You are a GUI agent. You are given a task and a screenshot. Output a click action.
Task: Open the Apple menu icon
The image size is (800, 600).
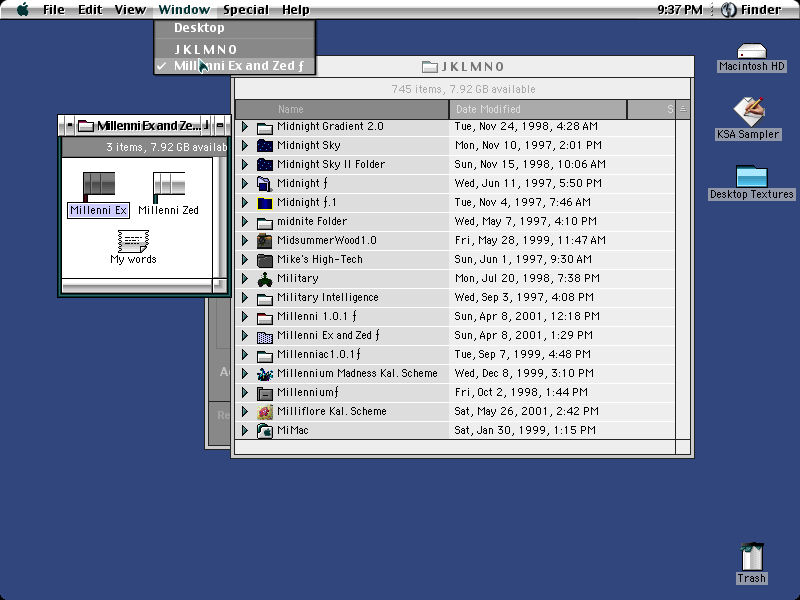point(22,9)
